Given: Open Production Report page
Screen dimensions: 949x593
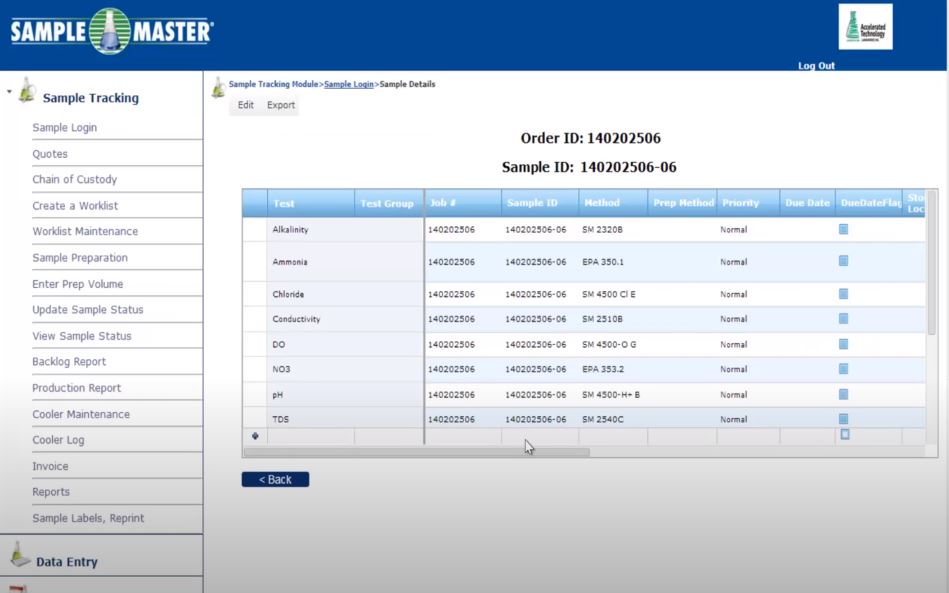Looking at the screenshot, I should [x=76, y=388].
